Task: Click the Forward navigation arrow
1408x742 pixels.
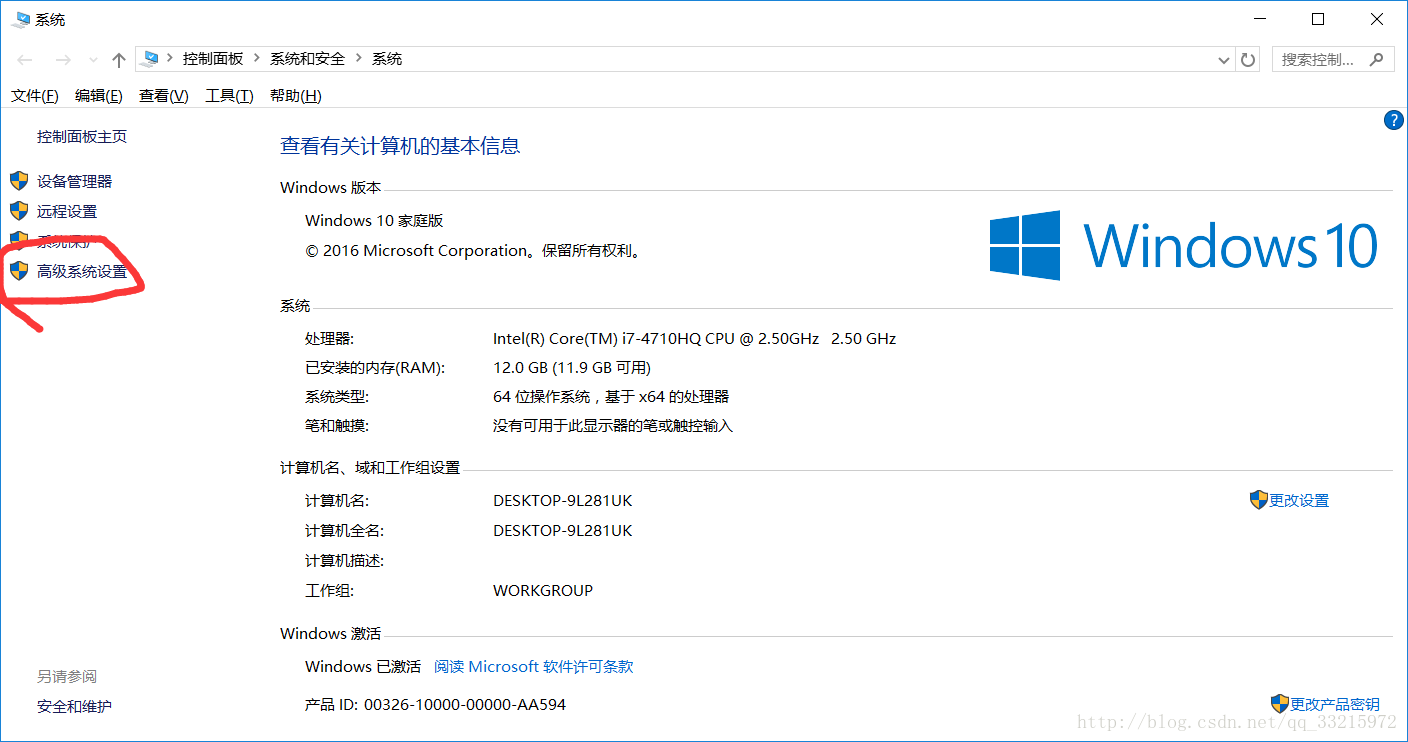Action: point(62,60)
